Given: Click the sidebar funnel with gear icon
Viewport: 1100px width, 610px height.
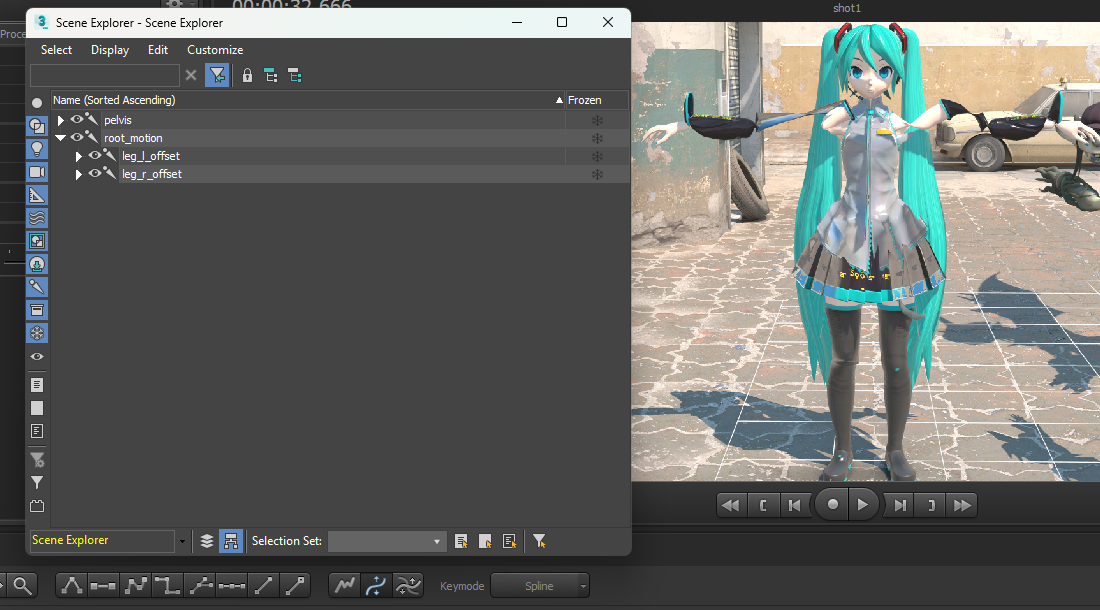Looking at the screenshot, I should [37, 460].
